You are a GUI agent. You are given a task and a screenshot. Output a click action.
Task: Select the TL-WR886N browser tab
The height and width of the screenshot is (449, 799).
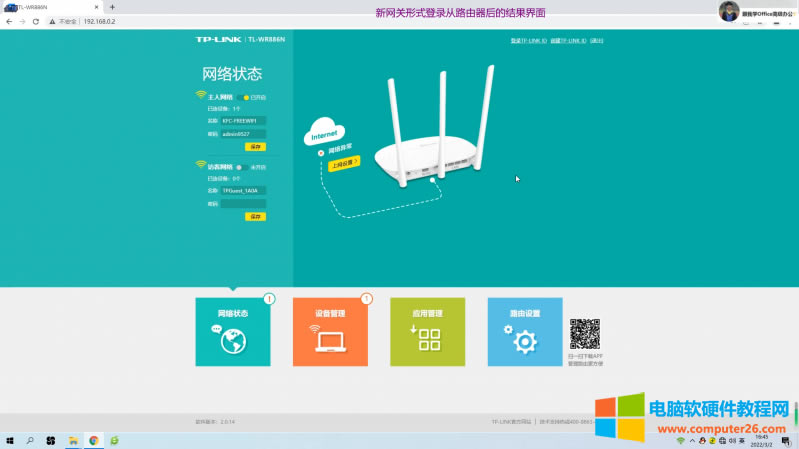point(51,7)
